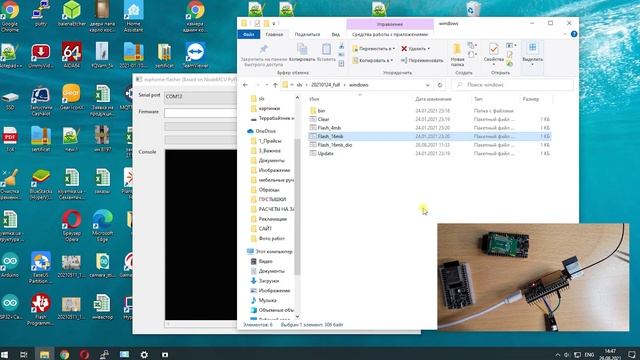This screenshot has width=640, height=360.
Task: Click the Explorer up-one-level arrow
Action: [275, 85]
